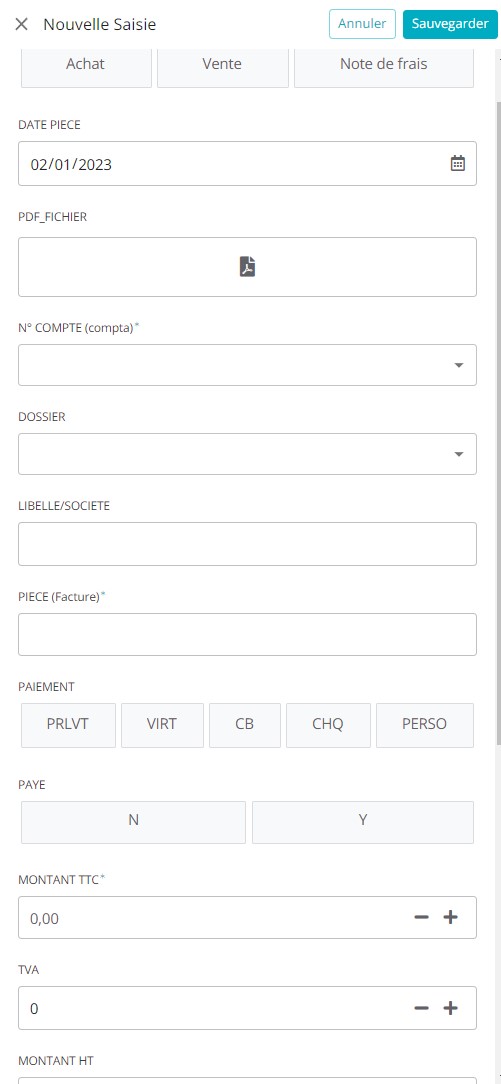Screen dimensions: 501x1084
Task: Decrease TVA using the minus icon
Action: (x=422, y=1008)
